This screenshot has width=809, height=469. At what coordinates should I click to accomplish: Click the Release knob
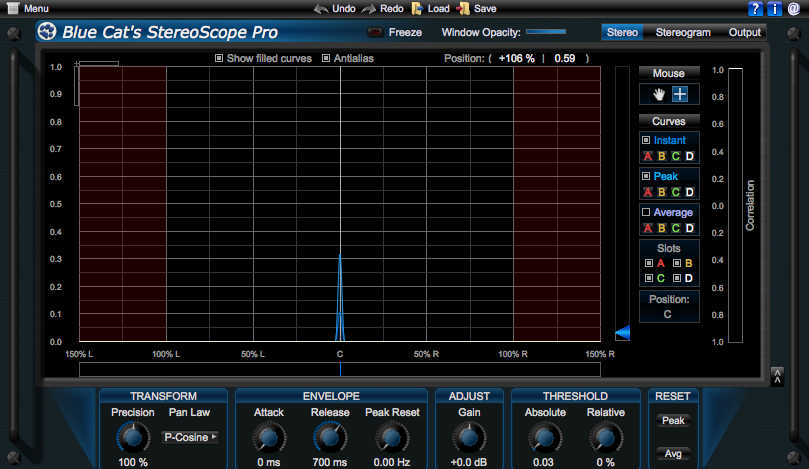tap(330, 438)
